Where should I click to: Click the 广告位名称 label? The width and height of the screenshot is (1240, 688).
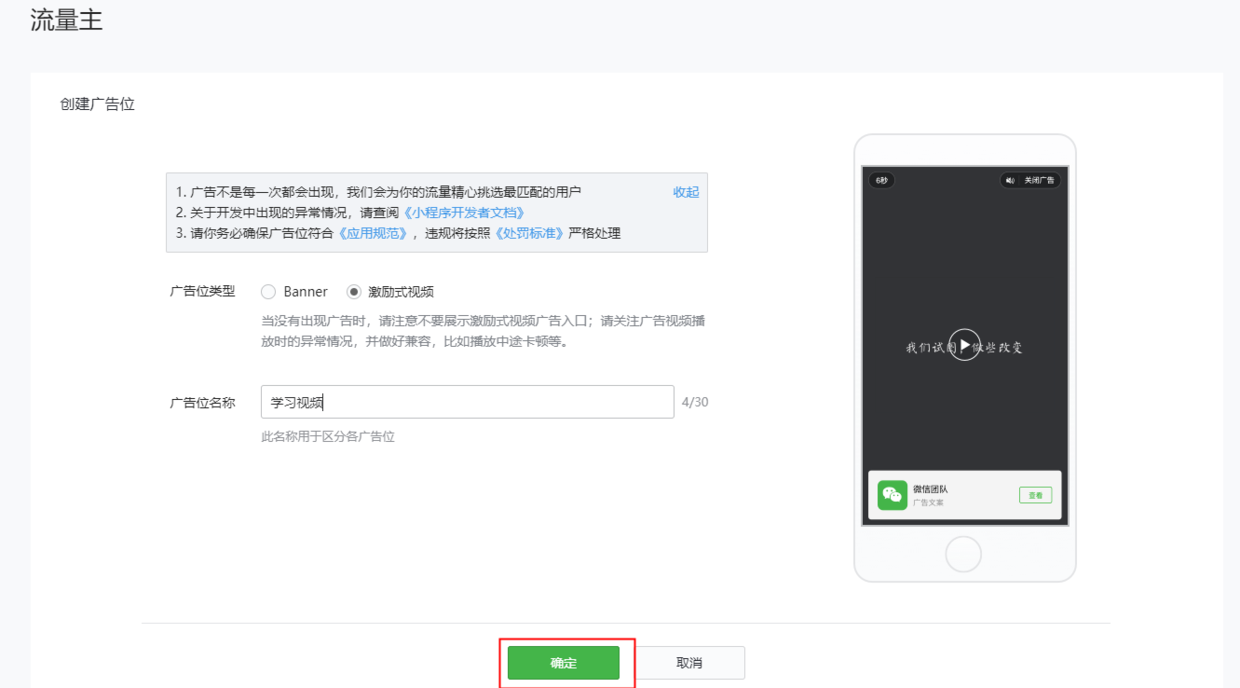203,402
